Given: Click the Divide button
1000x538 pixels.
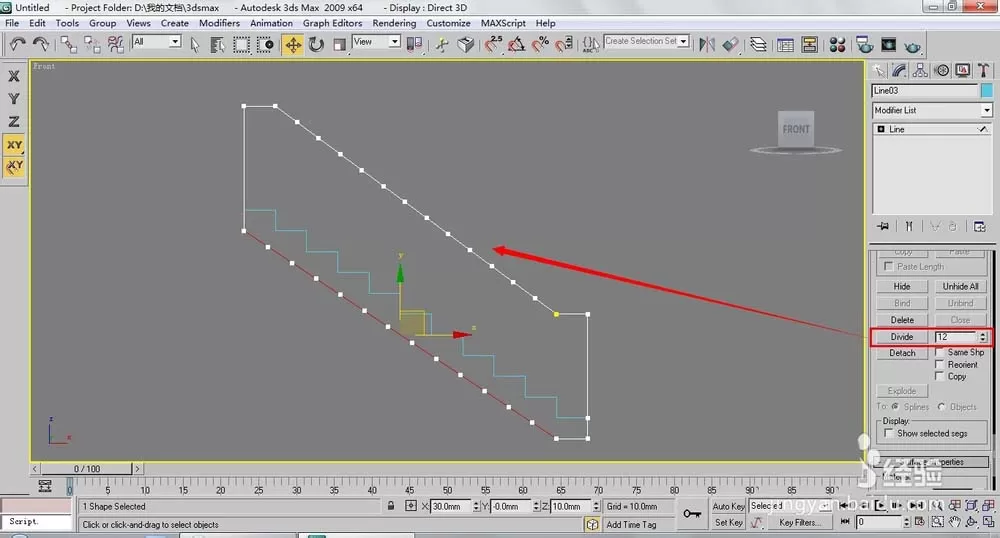Looking at the screenshot, I should pyautogui.click(x=902, y=337).
